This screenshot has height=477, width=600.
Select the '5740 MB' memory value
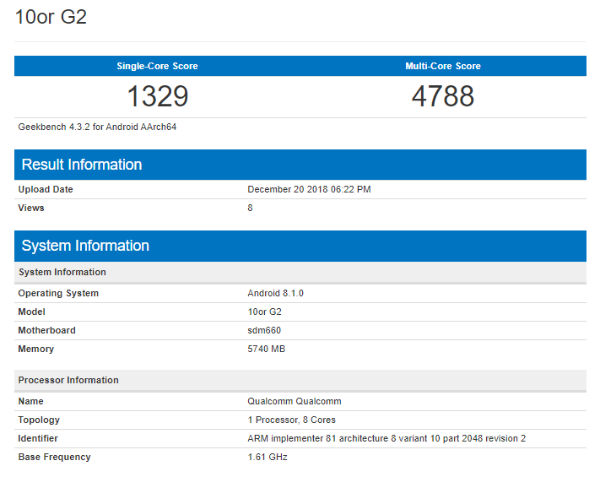(266, 349)
